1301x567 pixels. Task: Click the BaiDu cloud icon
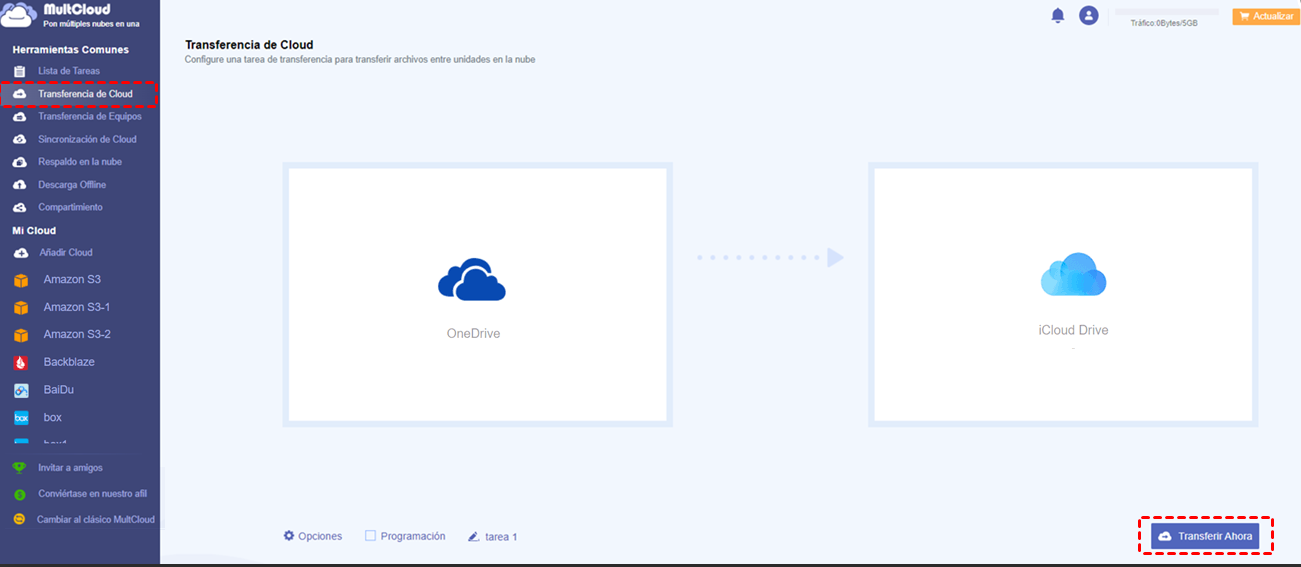tap(21, 390)
